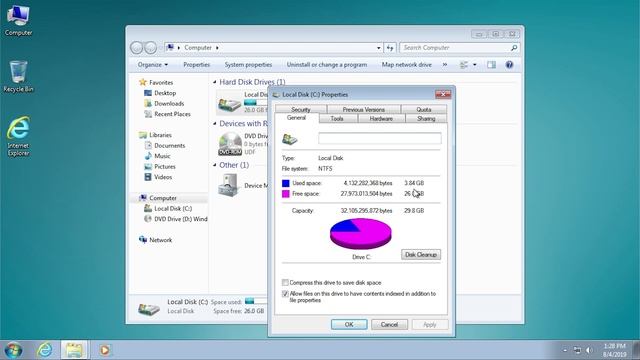Launch Internet Explorer from the taskbar

44,350
